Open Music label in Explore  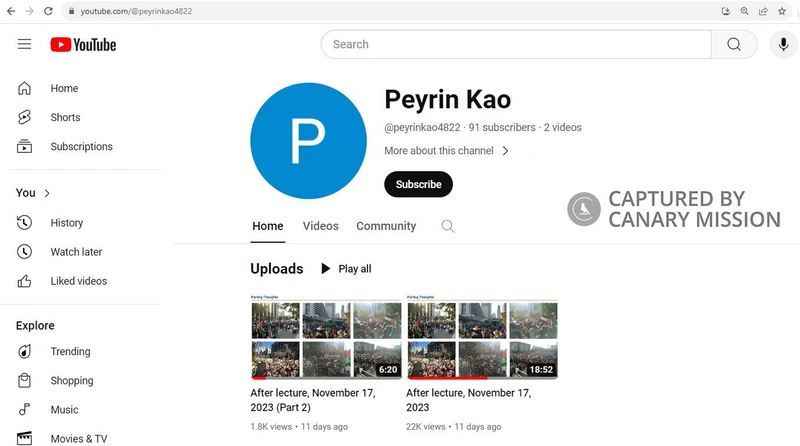pyautogui.click(x=64, y=410)
